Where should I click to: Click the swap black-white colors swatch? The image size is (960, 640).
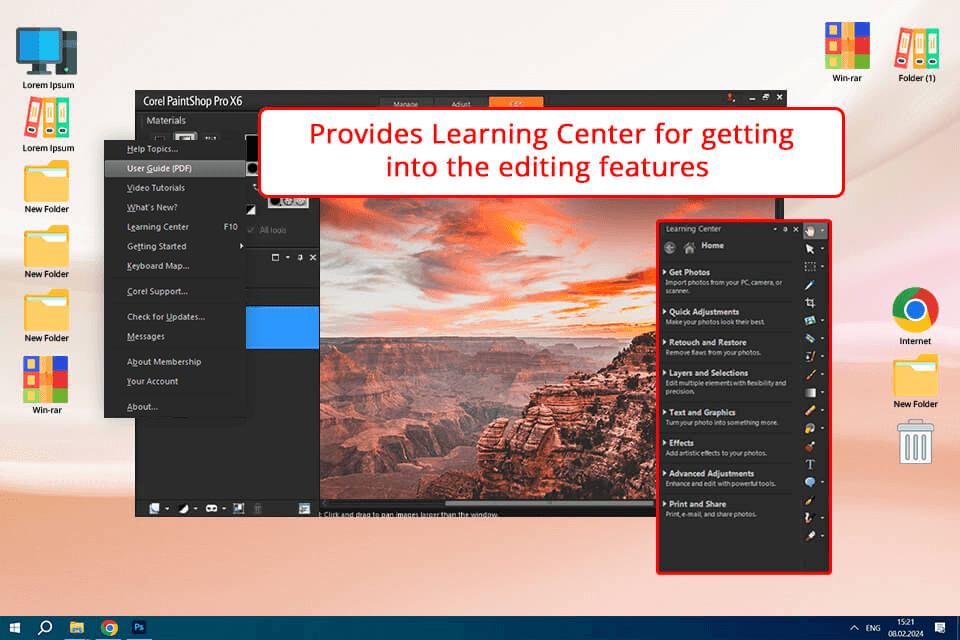pyautogui.click(x=251, y=210)
